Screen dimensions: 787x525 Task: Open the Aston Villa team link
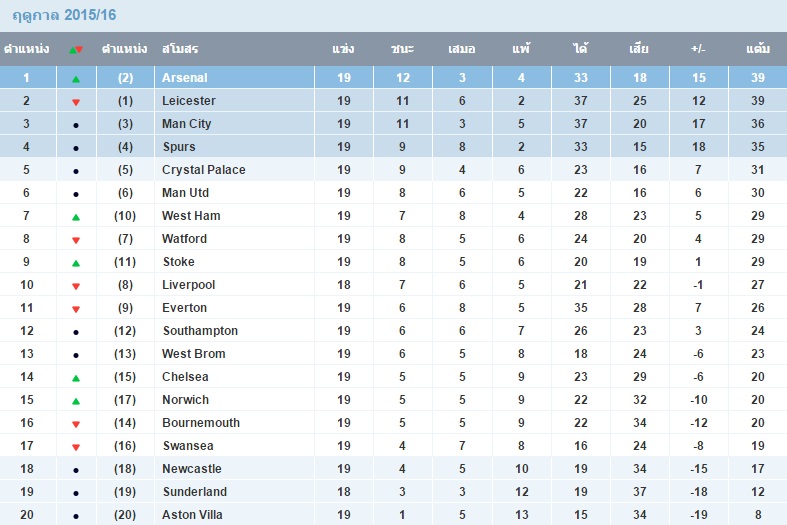[192, 514]
